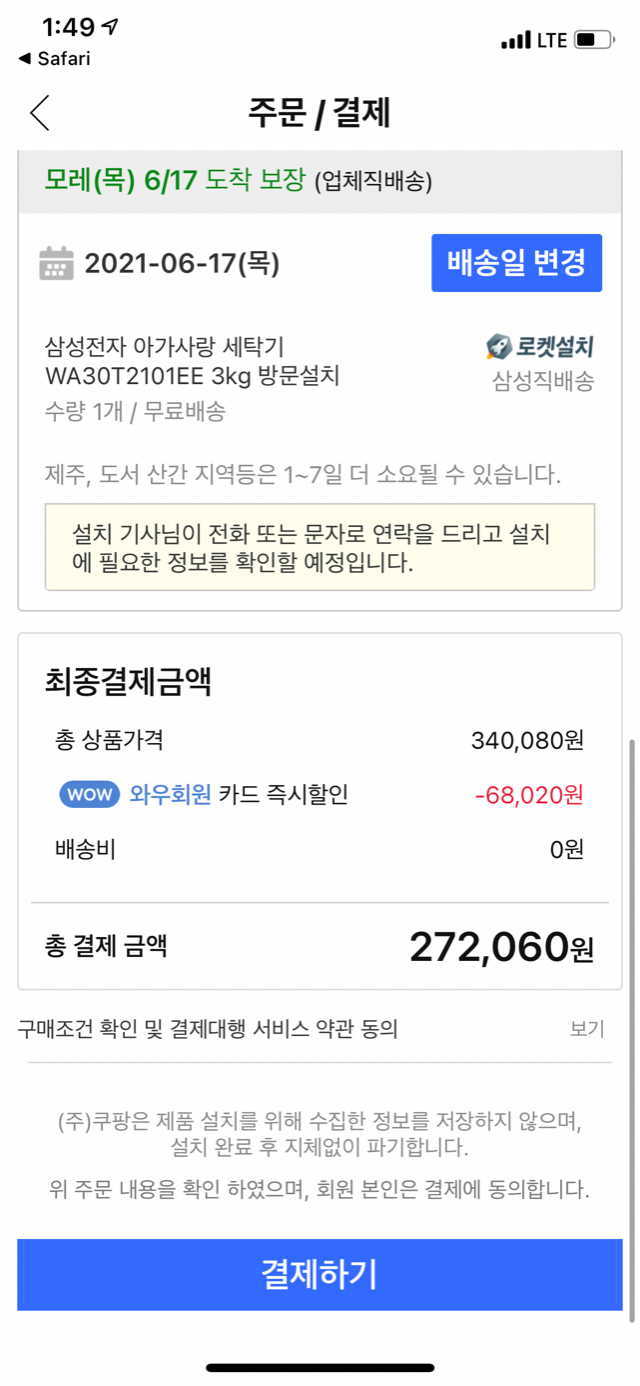The height and width of the screenshot is (1386, 640).
Task: Expand terms with the 보기 link
Action: click(587, 1029)
